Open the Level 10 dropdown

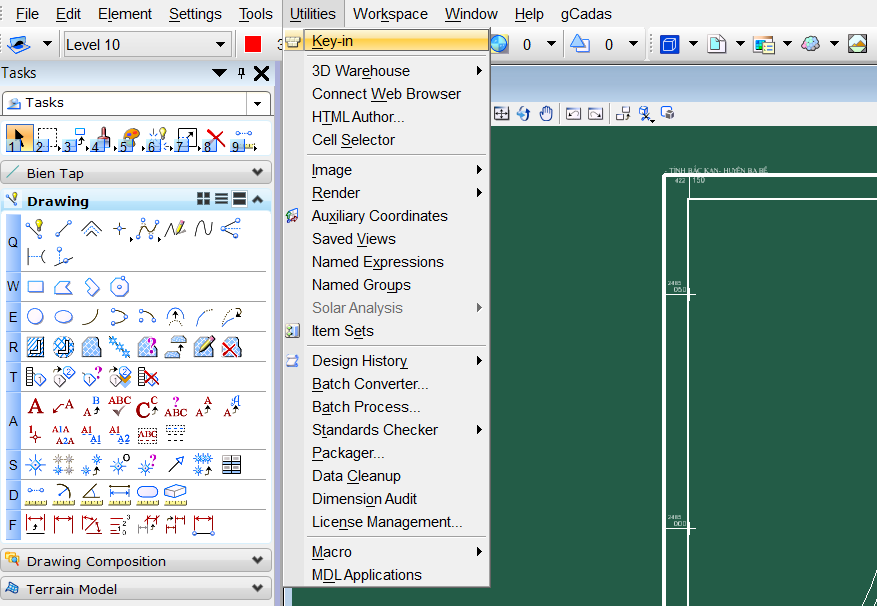[220, 45]
